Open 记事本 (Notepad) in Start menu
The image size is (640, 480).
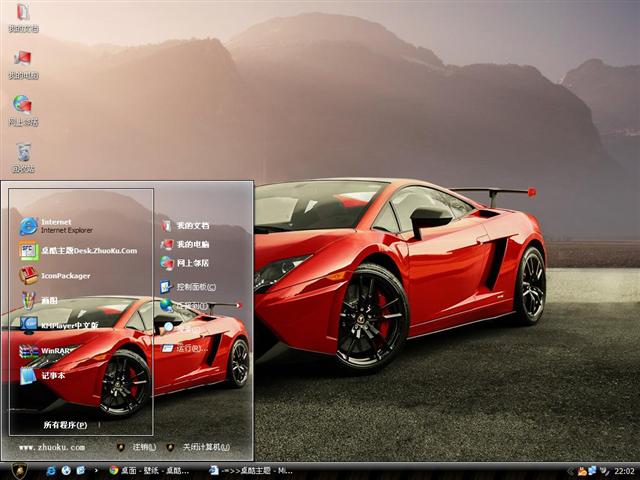click(x=42, y=376)
